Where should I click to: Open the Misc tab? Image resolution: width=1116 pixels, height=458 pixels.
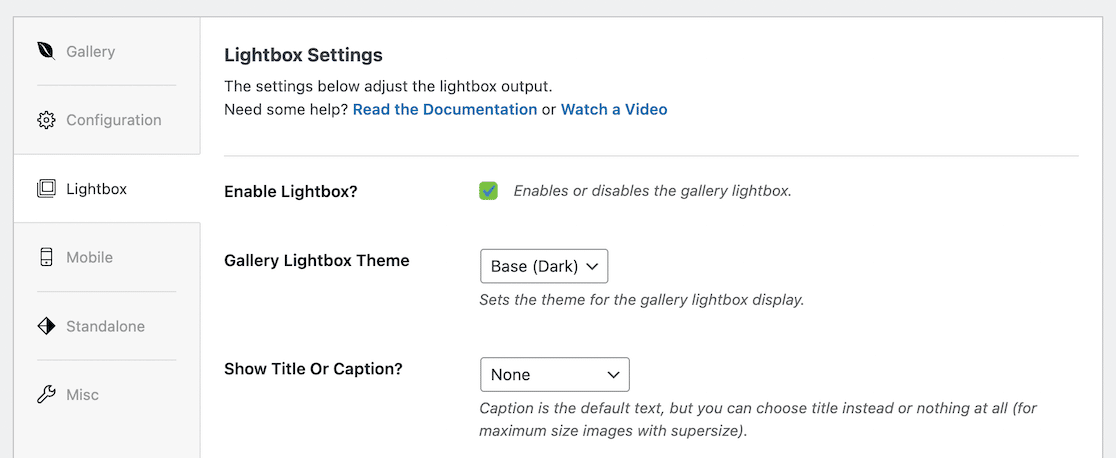point(82,394)
